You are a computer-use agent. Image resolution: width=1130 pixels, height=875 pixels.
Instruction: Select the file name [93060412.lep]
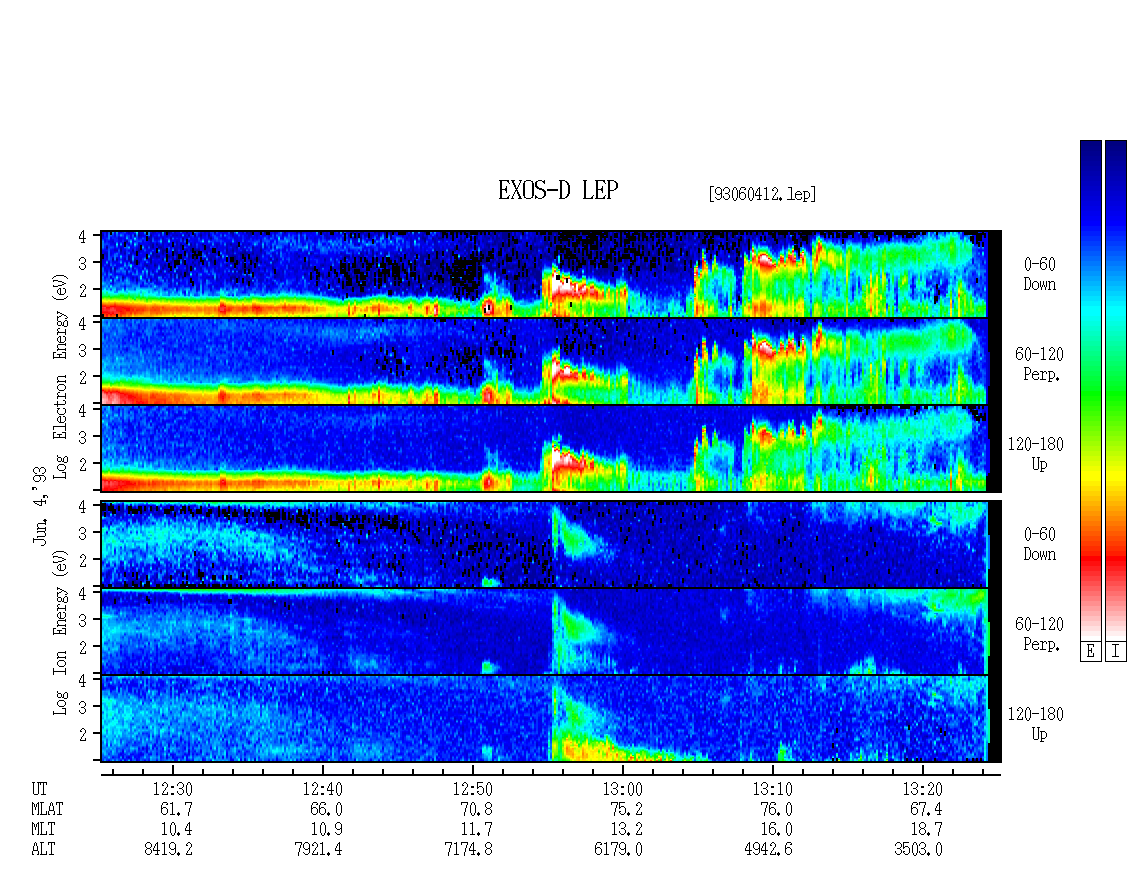762,194
